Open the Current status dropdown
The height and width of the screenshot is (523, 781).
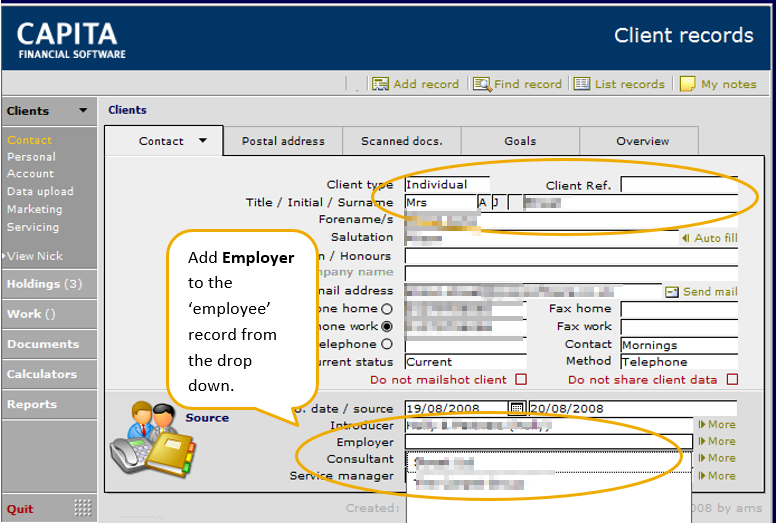tap(466, 362)
